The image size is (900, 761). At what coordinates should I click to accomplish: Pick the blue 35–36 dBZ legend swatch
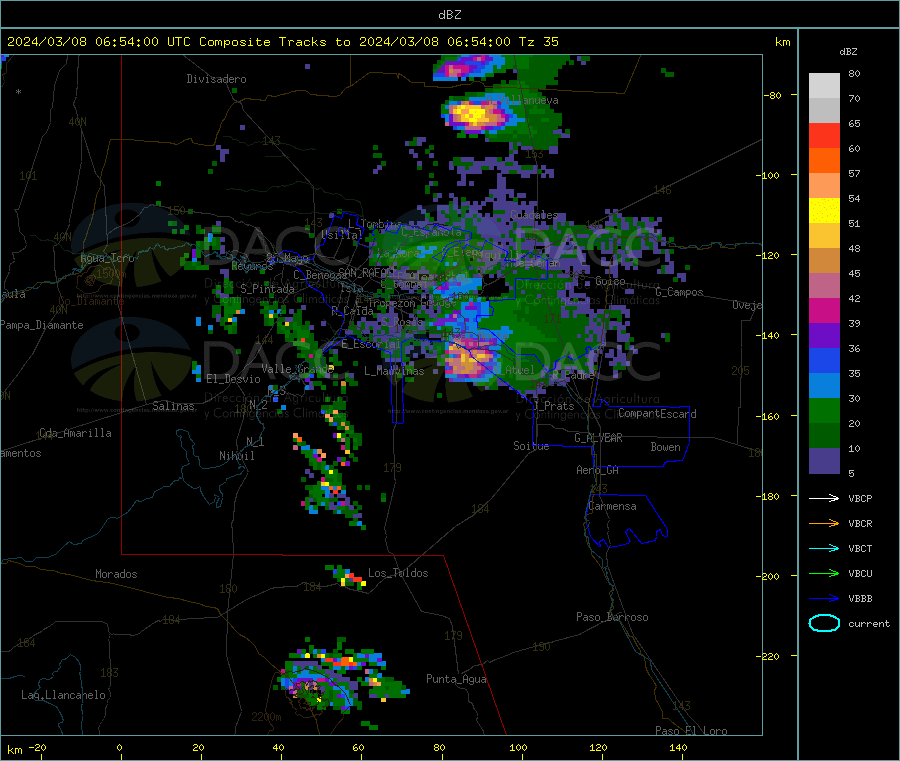coord(824,360)
